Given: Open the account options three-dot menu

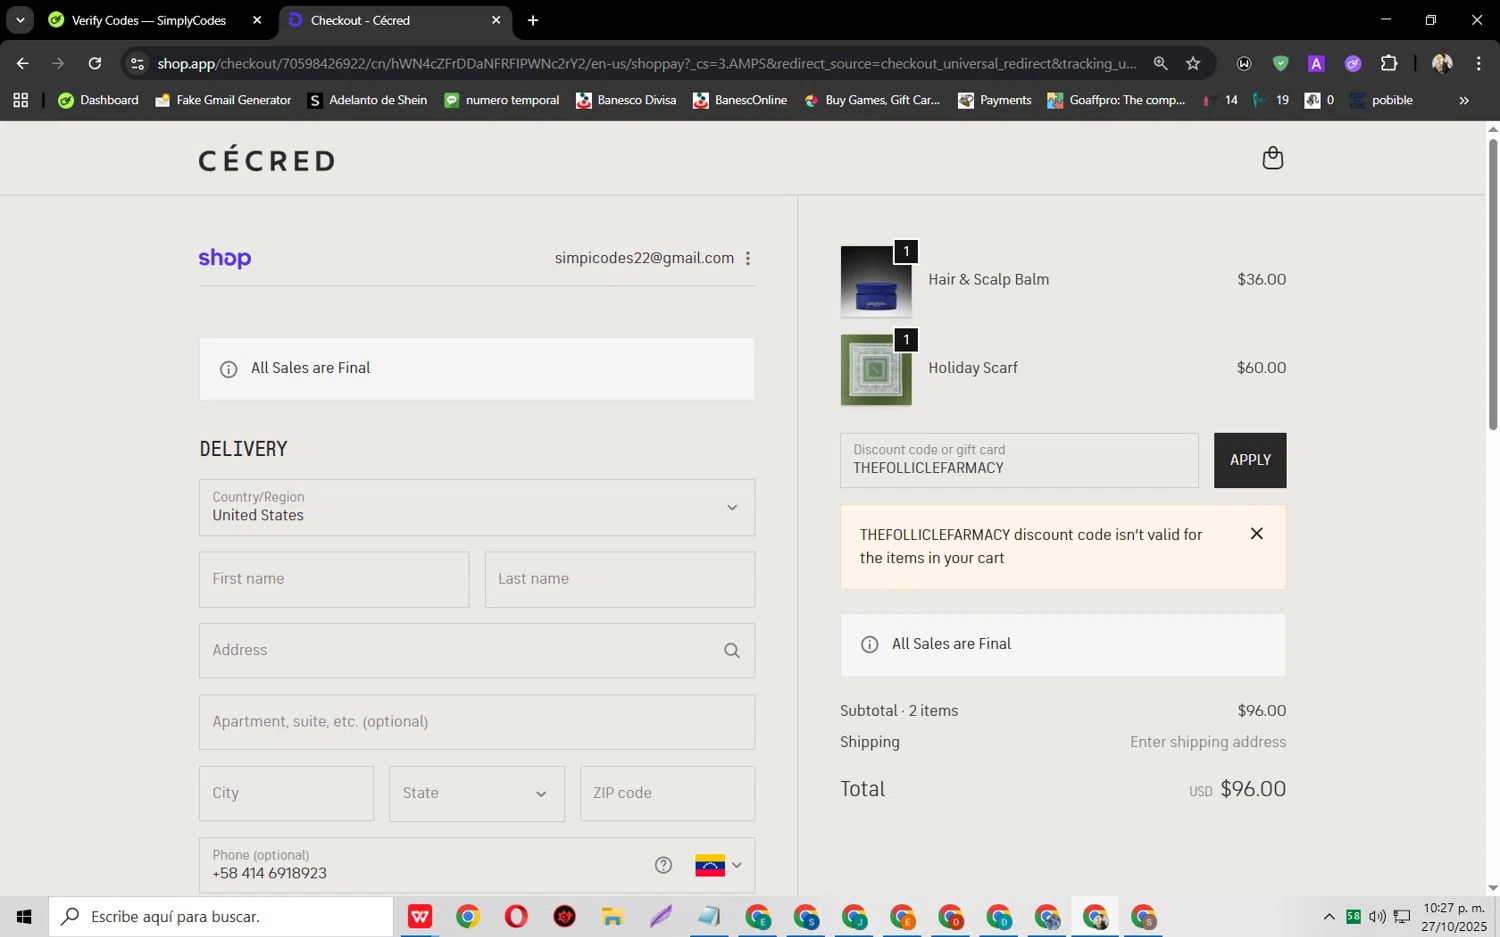Looking at the screenshot, I should pyautogui.click(x=748, y=258).
